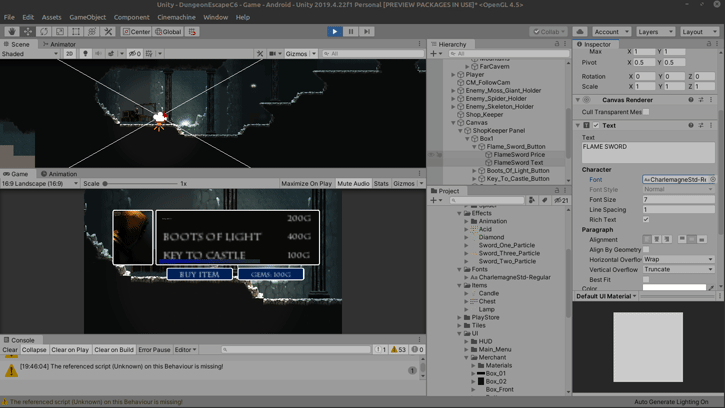725x408 pixels.
Task: Collapse the Merchant folder in Project
Action: pos(466,358)
